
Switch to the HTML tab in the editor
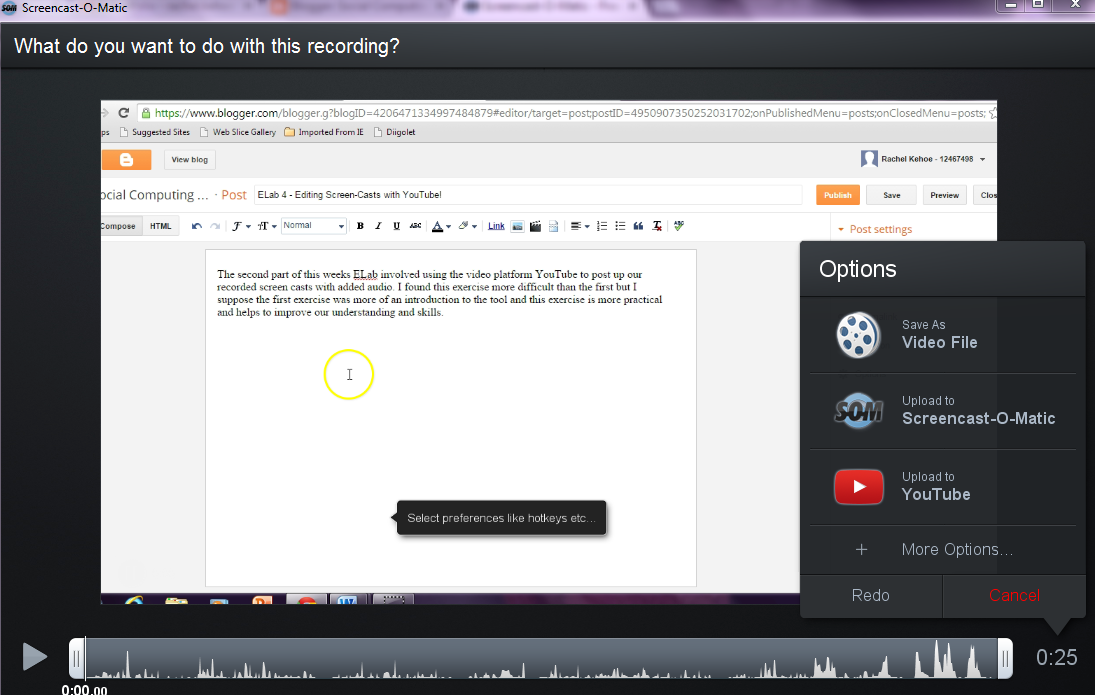(161, 226)
